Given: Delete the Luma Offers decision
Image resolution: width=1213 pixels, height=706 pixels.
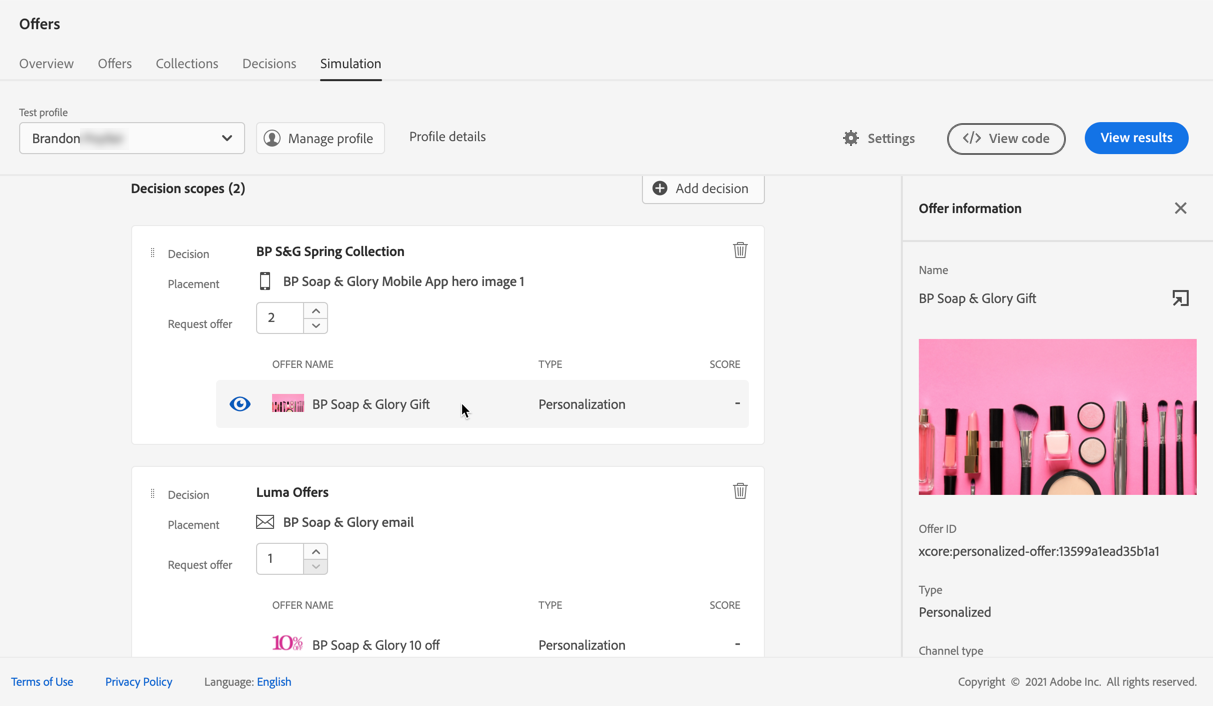Looking at the screenshot, I should click(740, 491).
